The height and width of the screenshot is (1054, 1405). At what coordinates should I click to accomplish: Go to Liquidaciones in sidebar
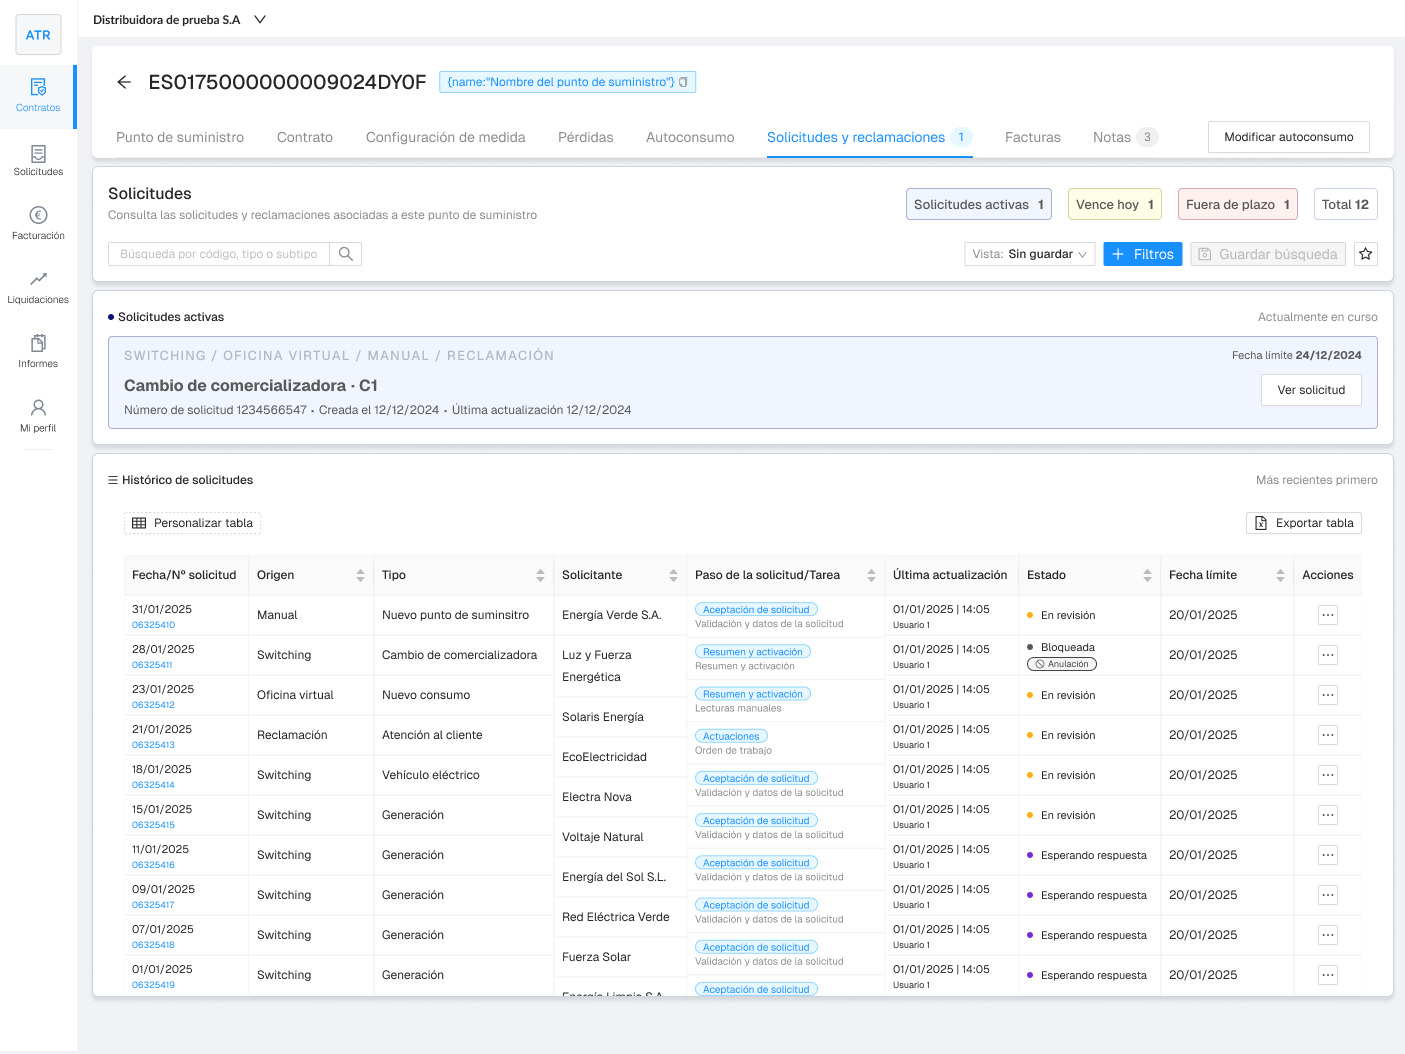38,287
